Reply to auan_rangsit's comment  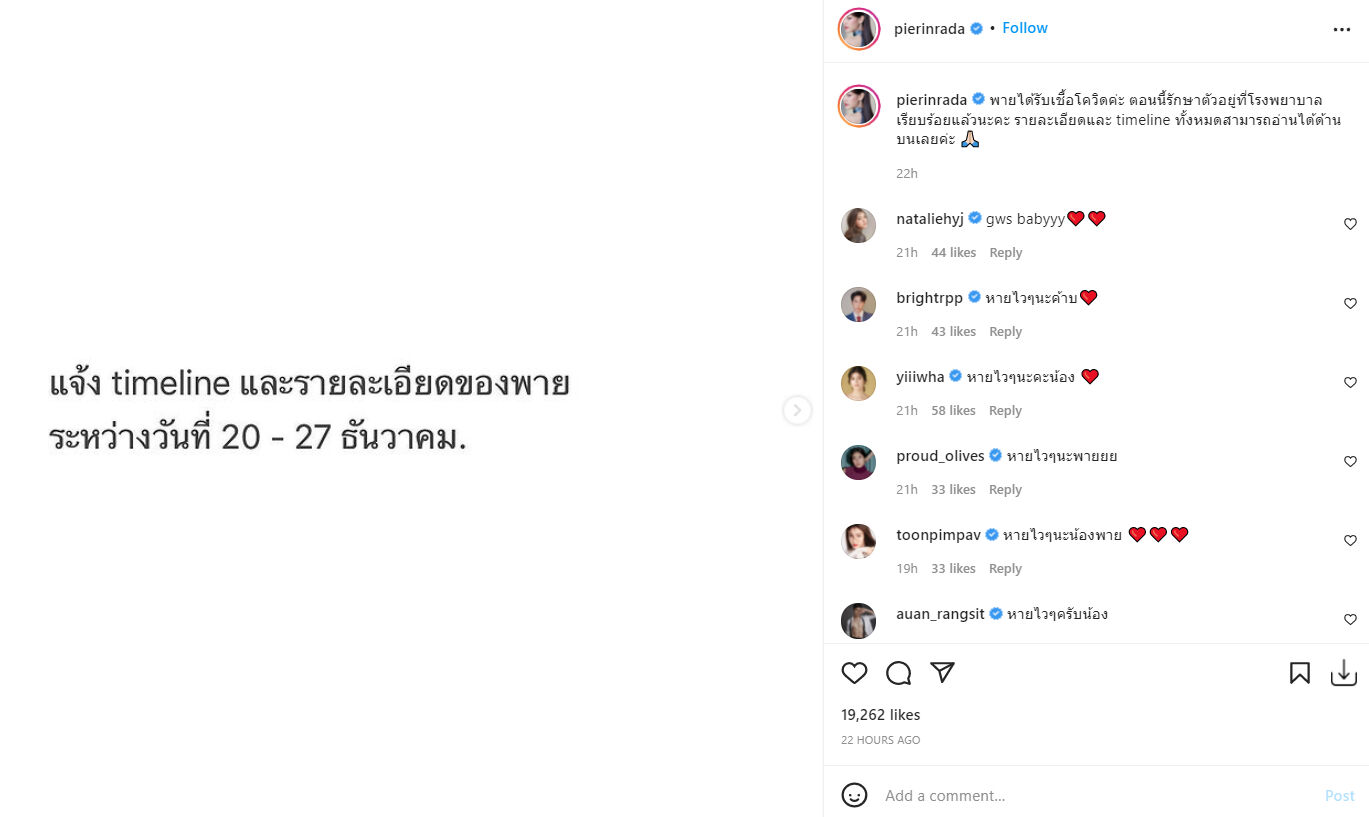[x=1005, y=647]
